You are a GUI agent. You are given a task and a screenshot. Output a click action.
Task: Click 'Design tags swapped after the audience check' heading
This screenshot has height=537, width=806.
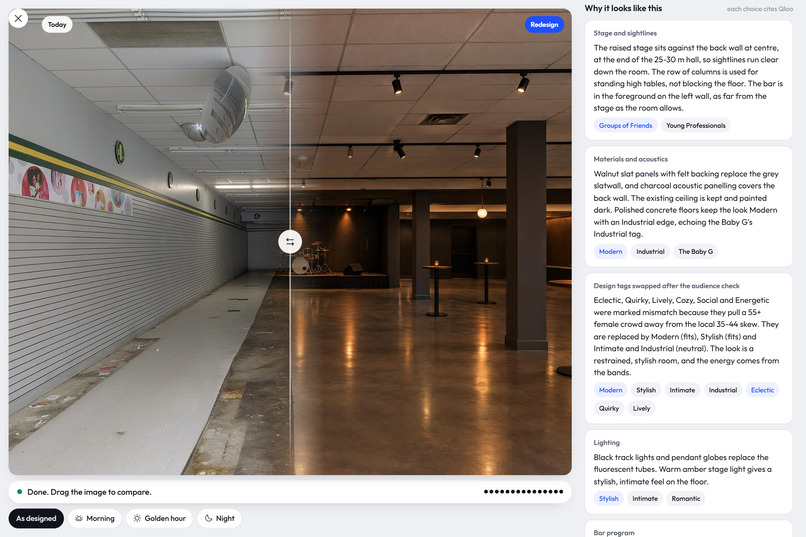pos(666,286)
